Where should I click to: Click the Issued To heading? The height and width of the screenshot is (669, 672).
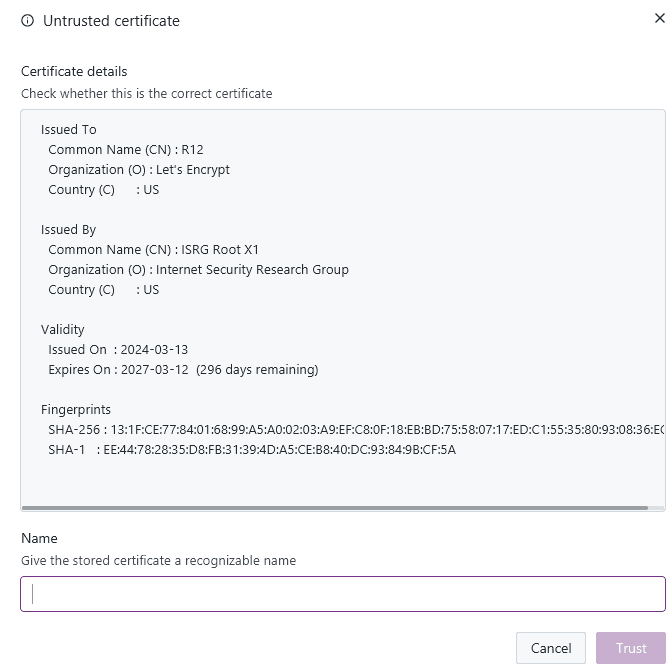tap(69, 129)
